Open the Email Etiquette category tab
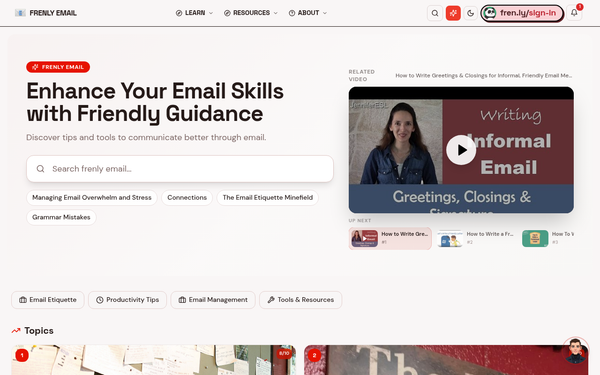Image resolution: width=600 pixels, height=375 pixels. 48,300
